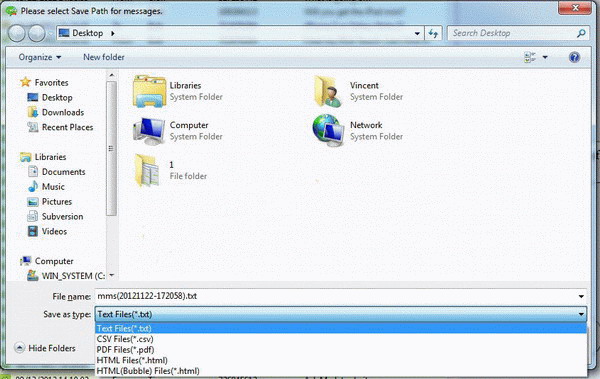Image resolution: width=600 pixels, height=379 pixels.
Task: Select the Vincent user folder icon
Action: click(328, 91)
